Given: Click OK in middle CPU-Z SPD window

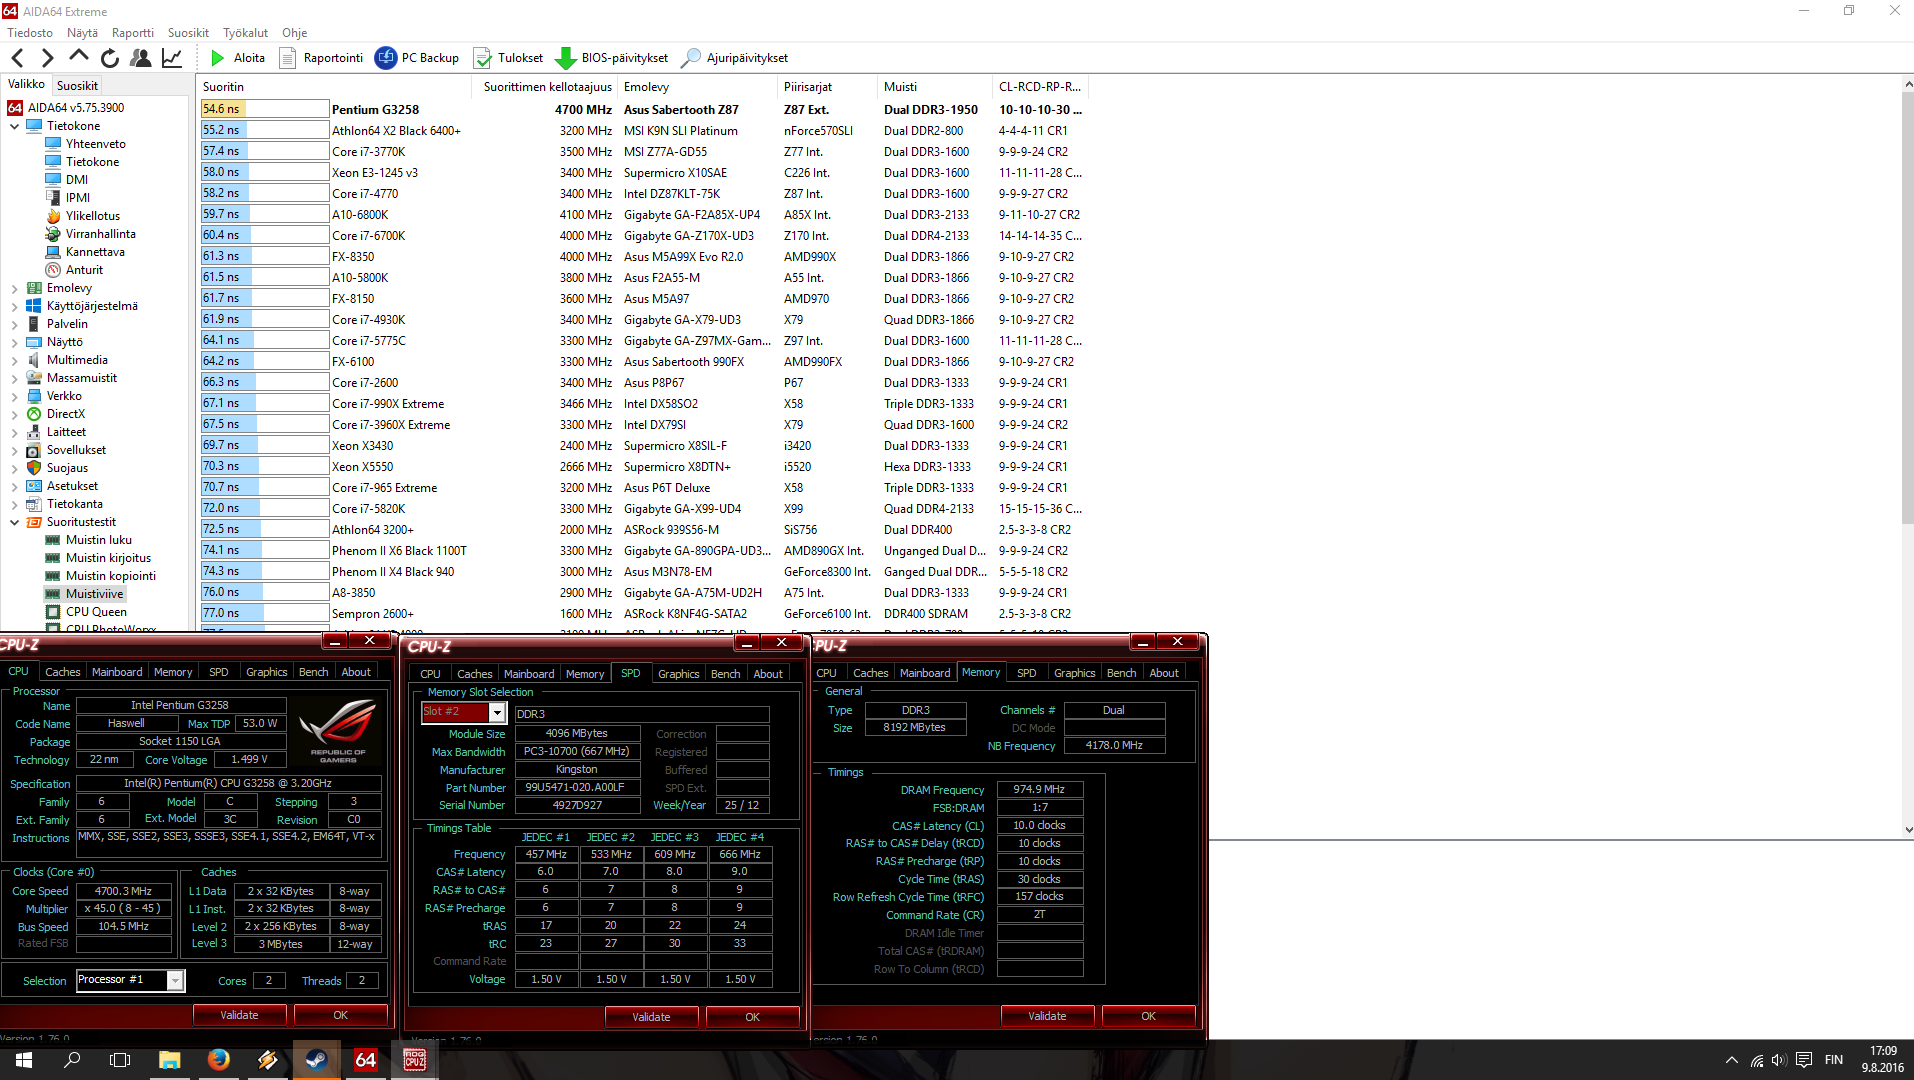Looking at the screenshot, I should point(752,1017).
